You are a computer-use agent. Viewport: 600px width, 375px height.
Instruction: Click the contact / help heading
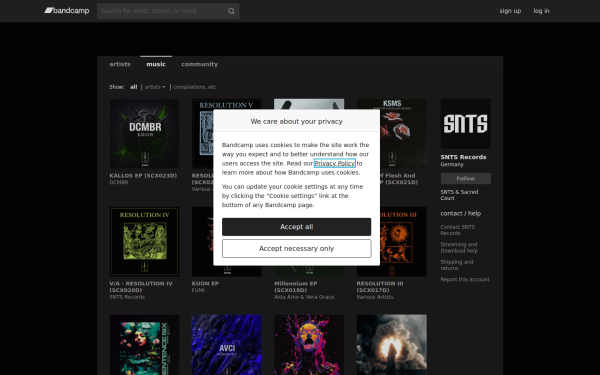[460, 214]
